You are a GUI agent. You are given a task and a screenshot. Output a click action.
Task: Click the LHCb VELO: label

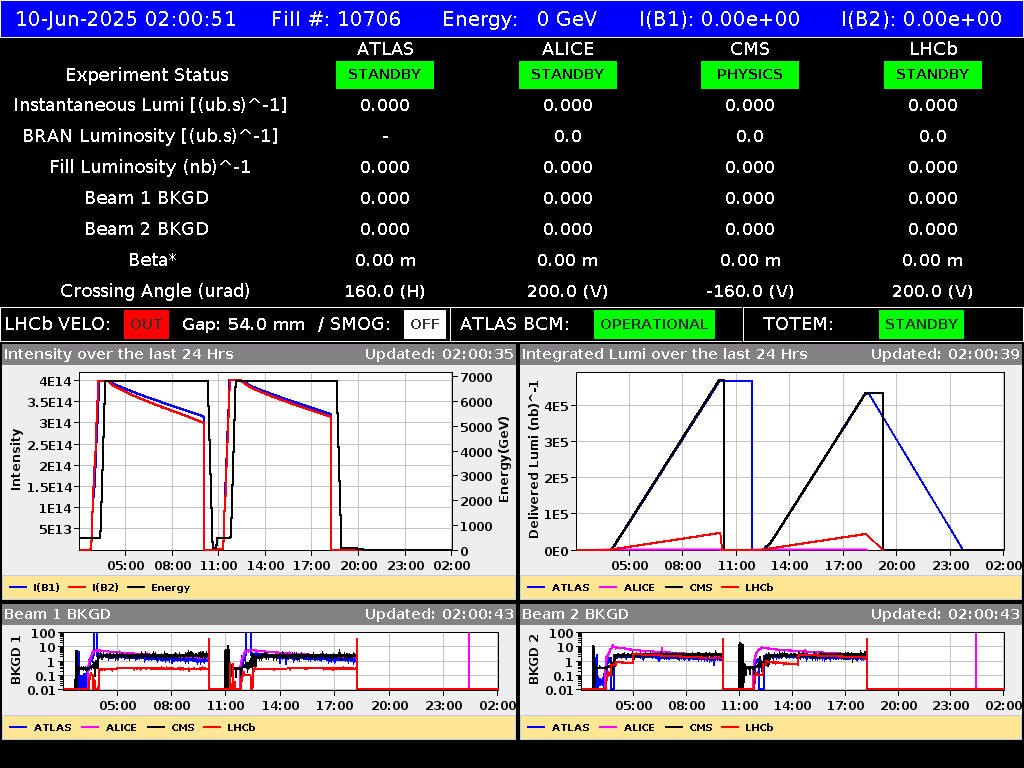point(59,325)
